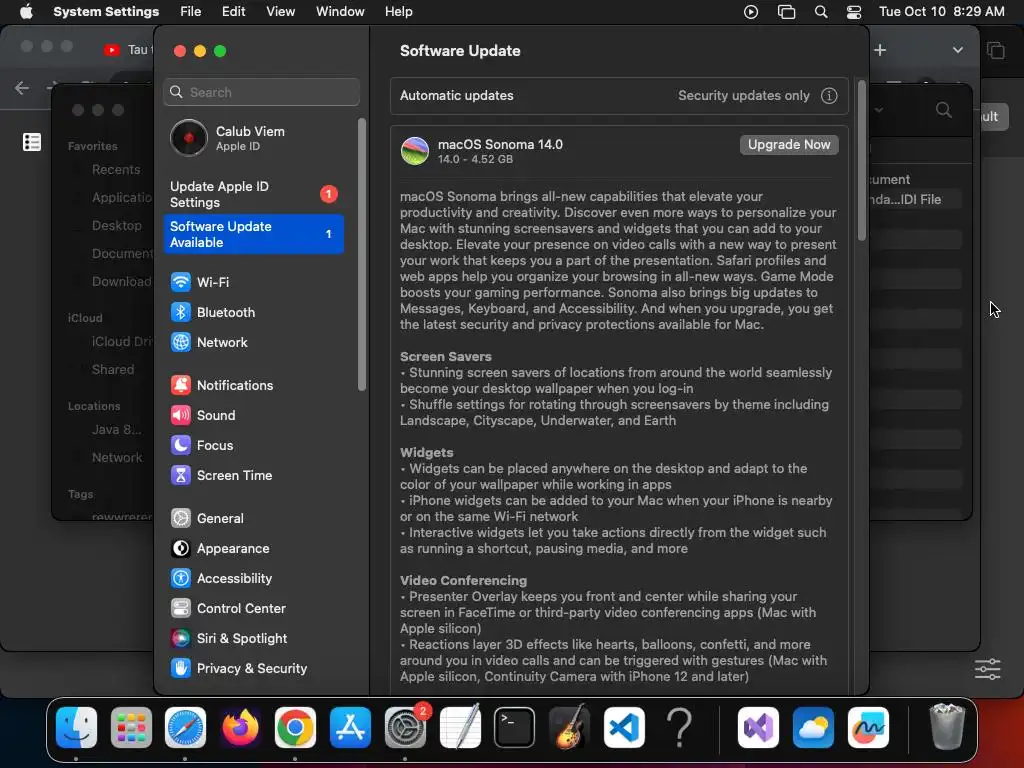Click the question mark Dock icon
Image resolution: width=1024 pixels, height=768 pixels.
(x=679, y=727)
